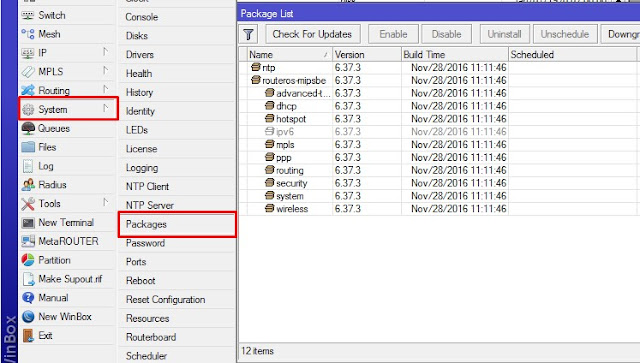The height and width of the screenshot is (363, 640).
Task: Expand the MPLS submenu arrow
Action: 105,71
